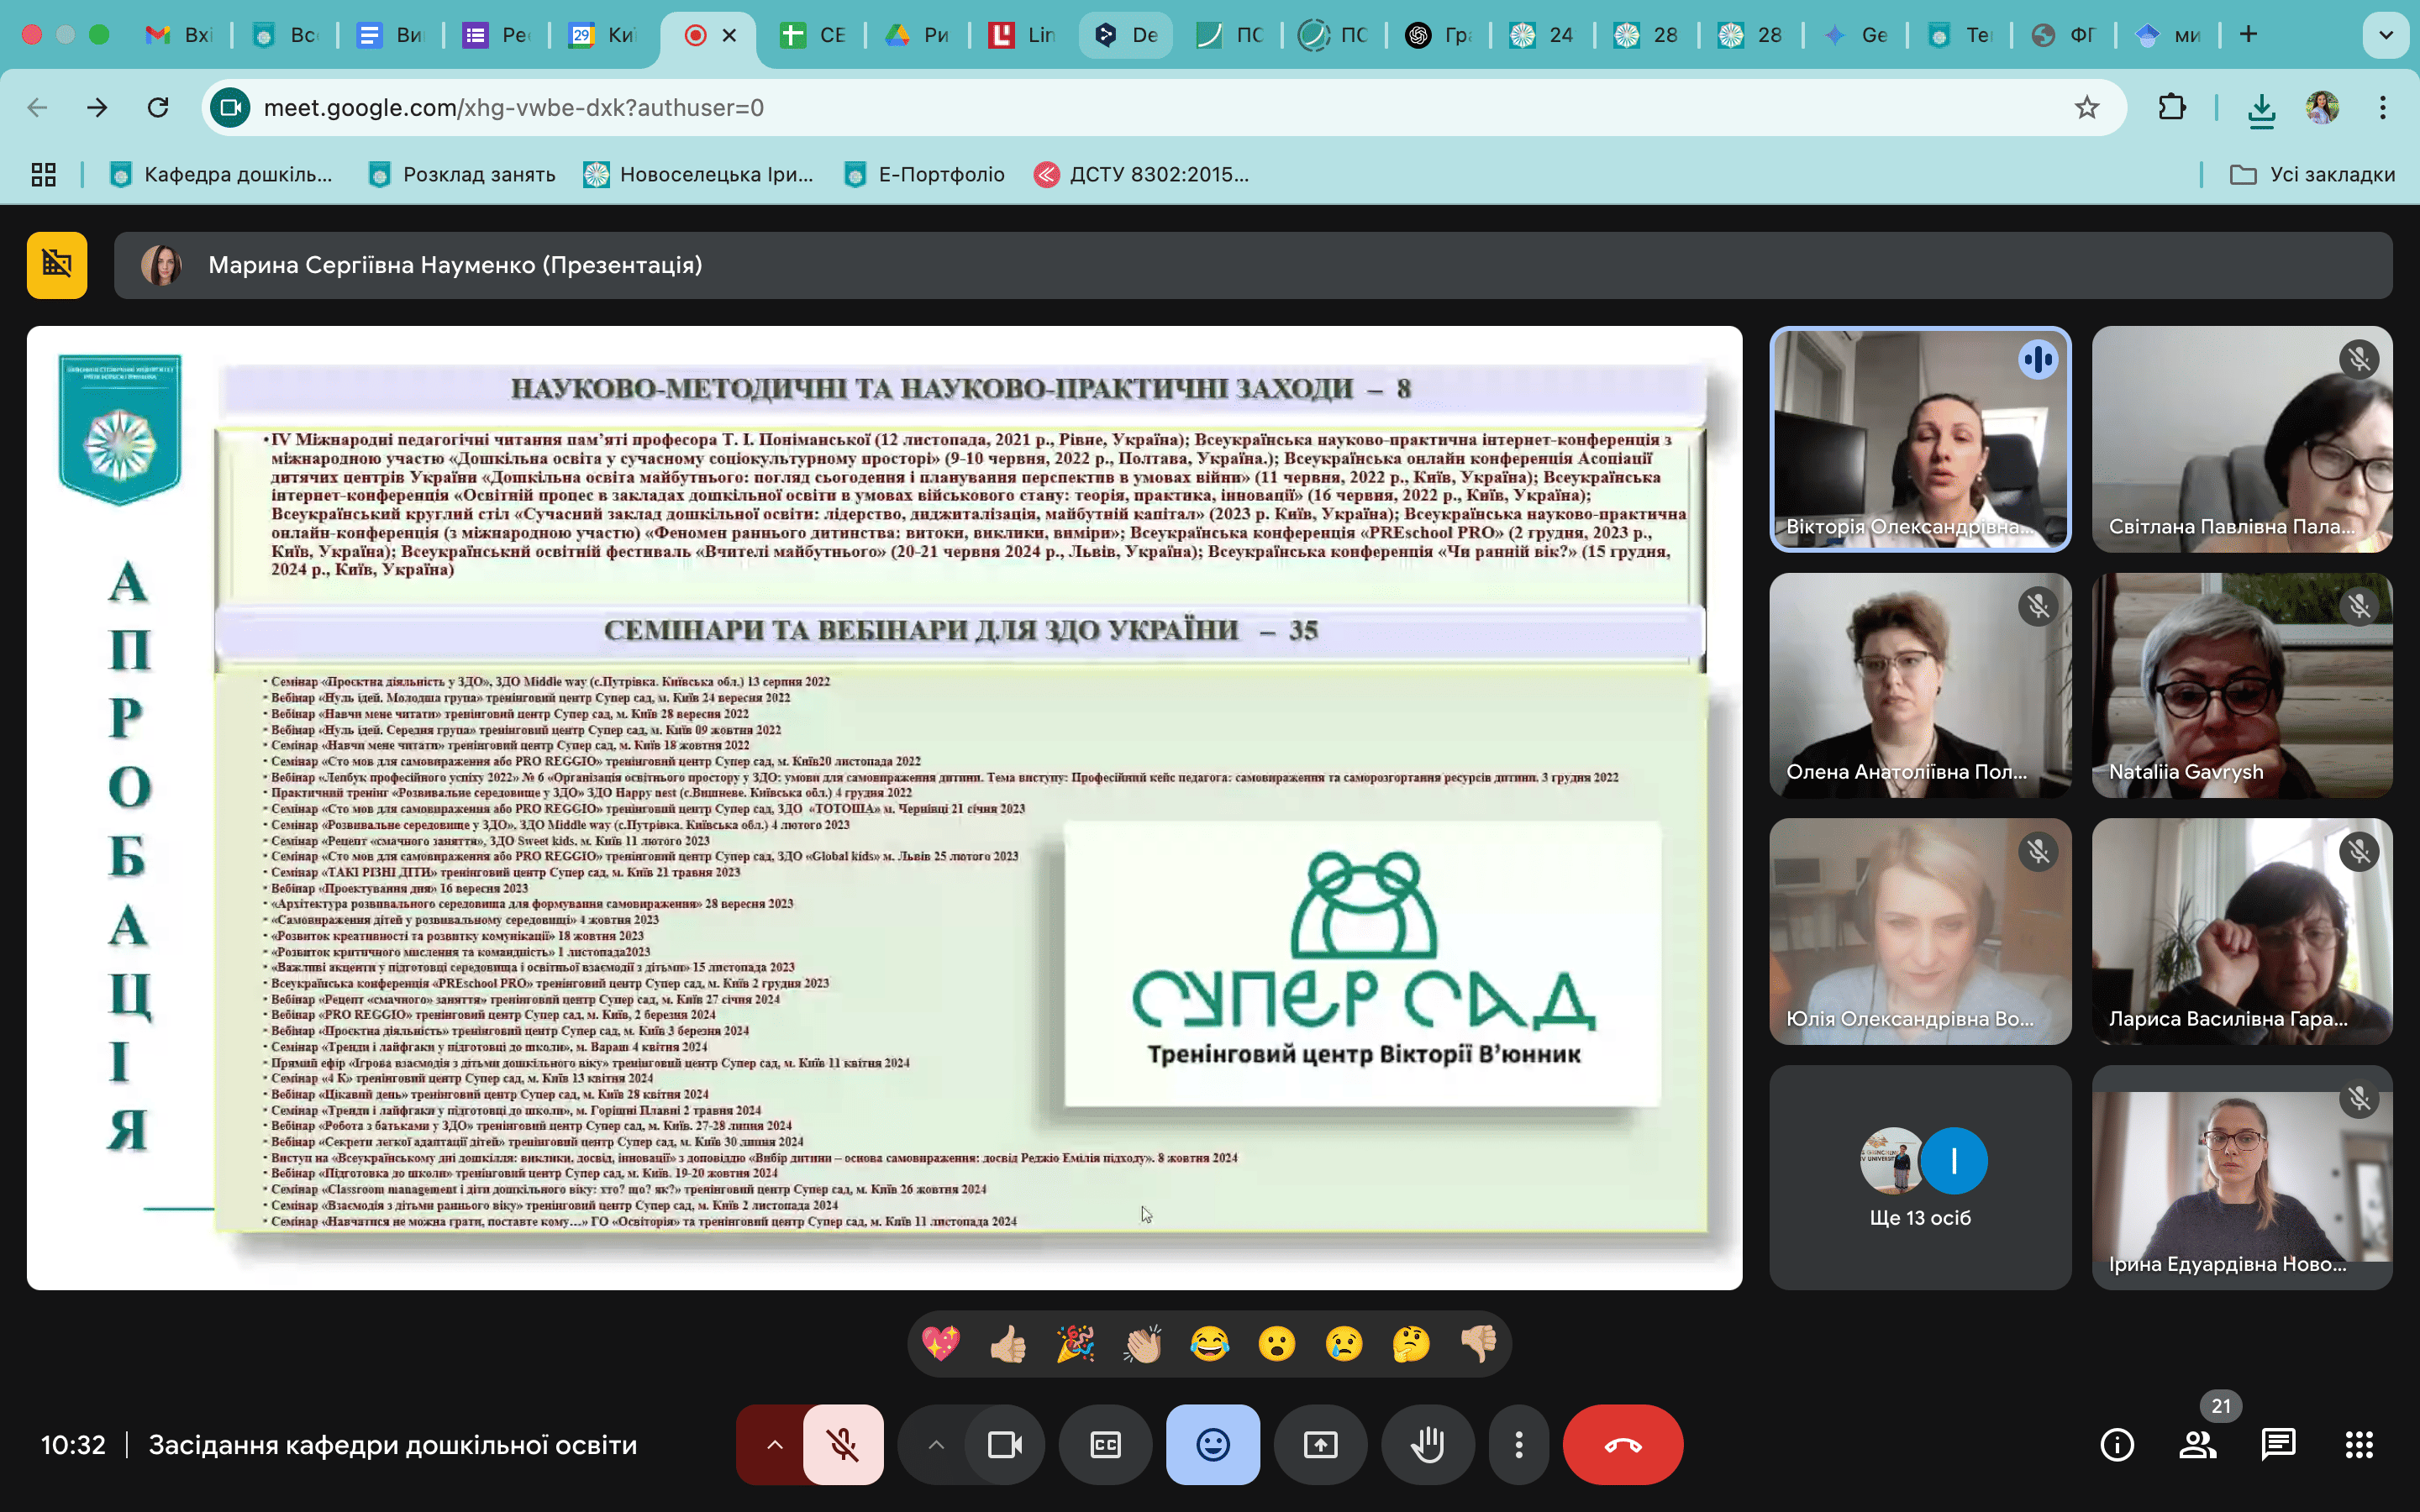The height and width of the screenshot is (1512, 2420).
Task: Switch to the Lin browser tab
Action: 1021,35
